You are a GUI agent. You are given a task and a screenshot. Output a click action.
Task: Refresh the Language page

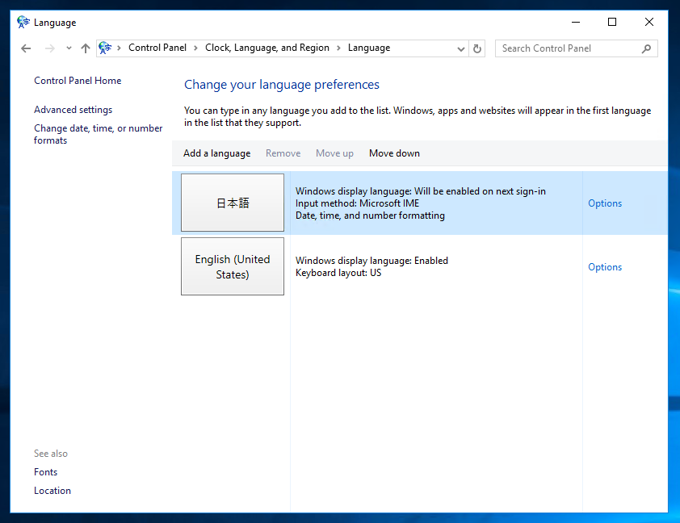[x=477, y=49]
